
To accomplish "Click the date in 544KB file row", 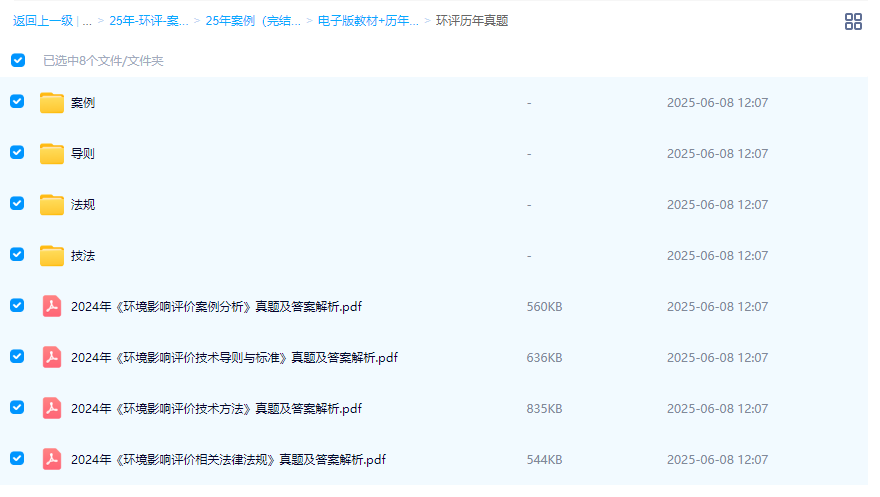I will click(x=717, y=460).
